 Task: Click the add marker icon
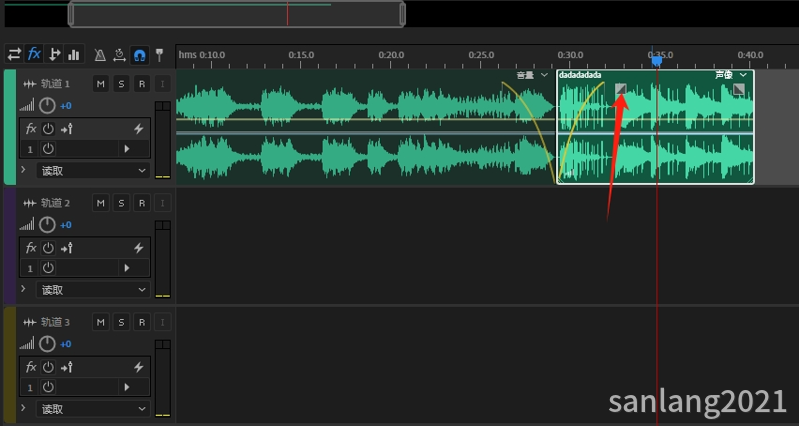tap(159, 55)
